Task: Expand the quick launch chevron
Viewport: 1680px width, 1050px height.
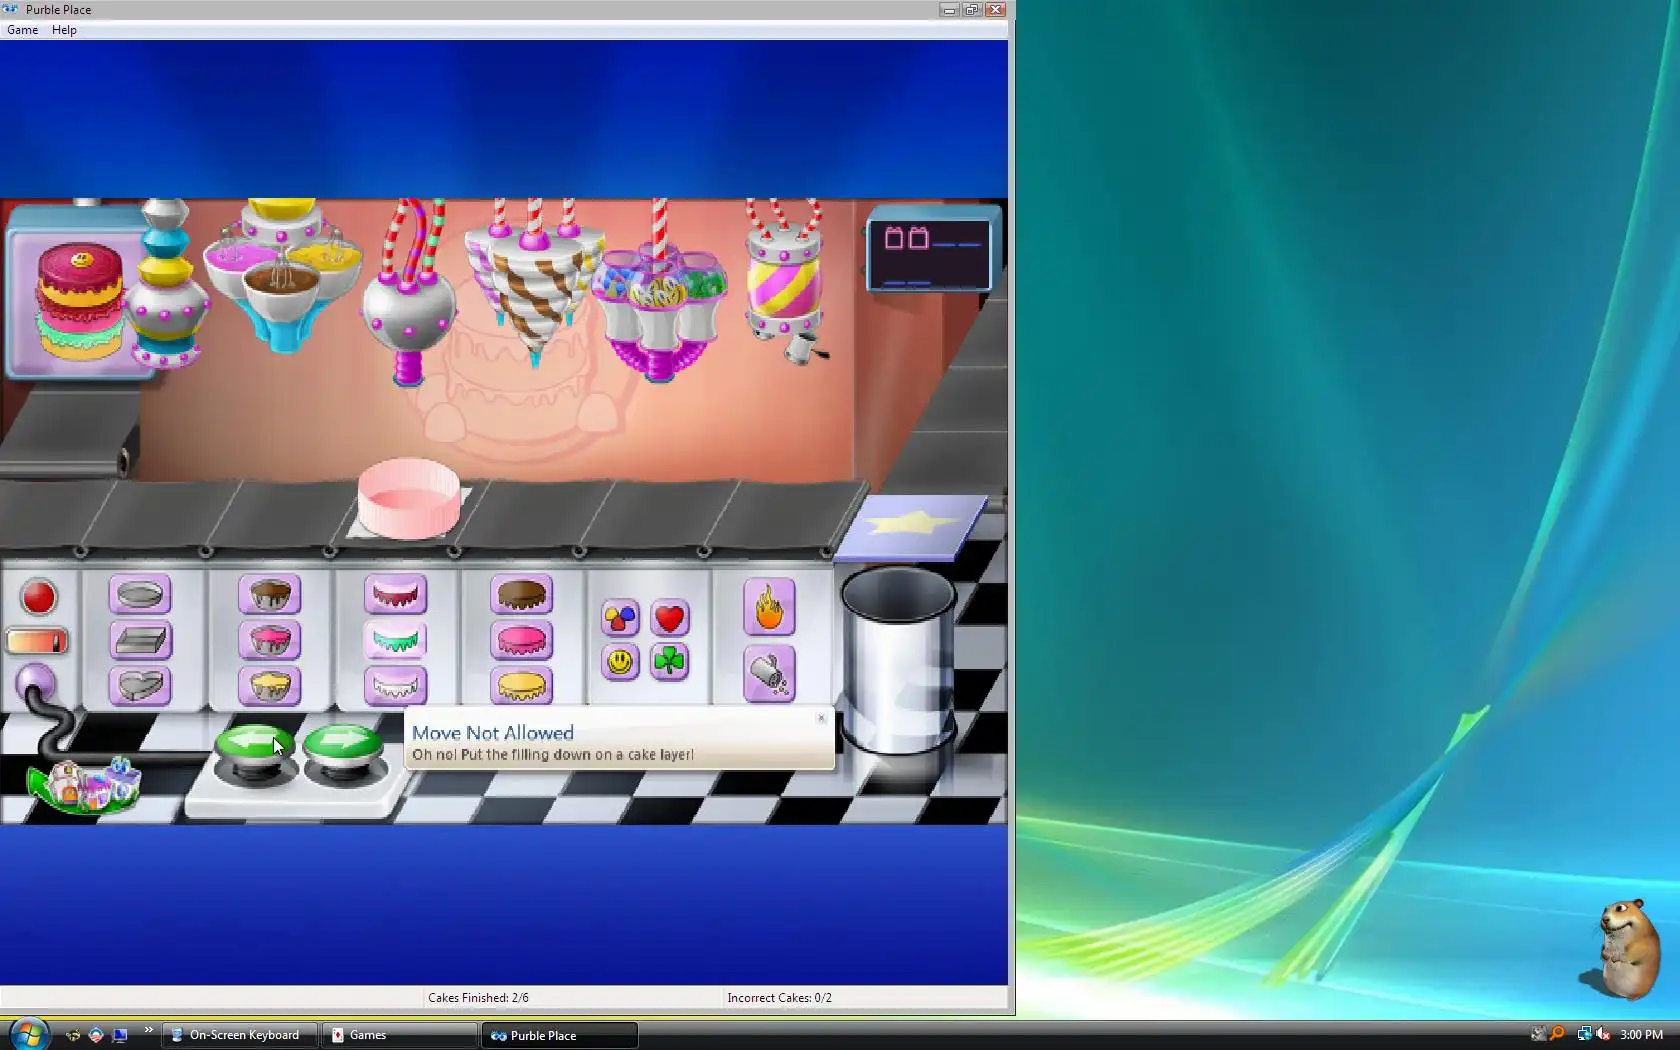Action: click(x=149, y=1030)
